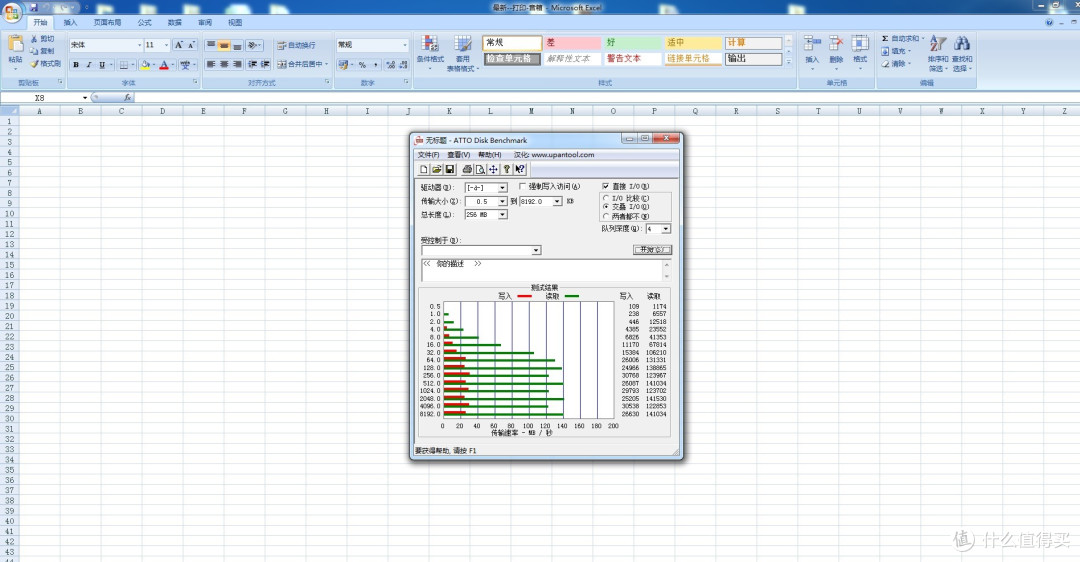The height and width of the screenshot is (562, 1080).
Task: Click Copy (复制) in Excel clipboard group
Action: click(43, 51)
